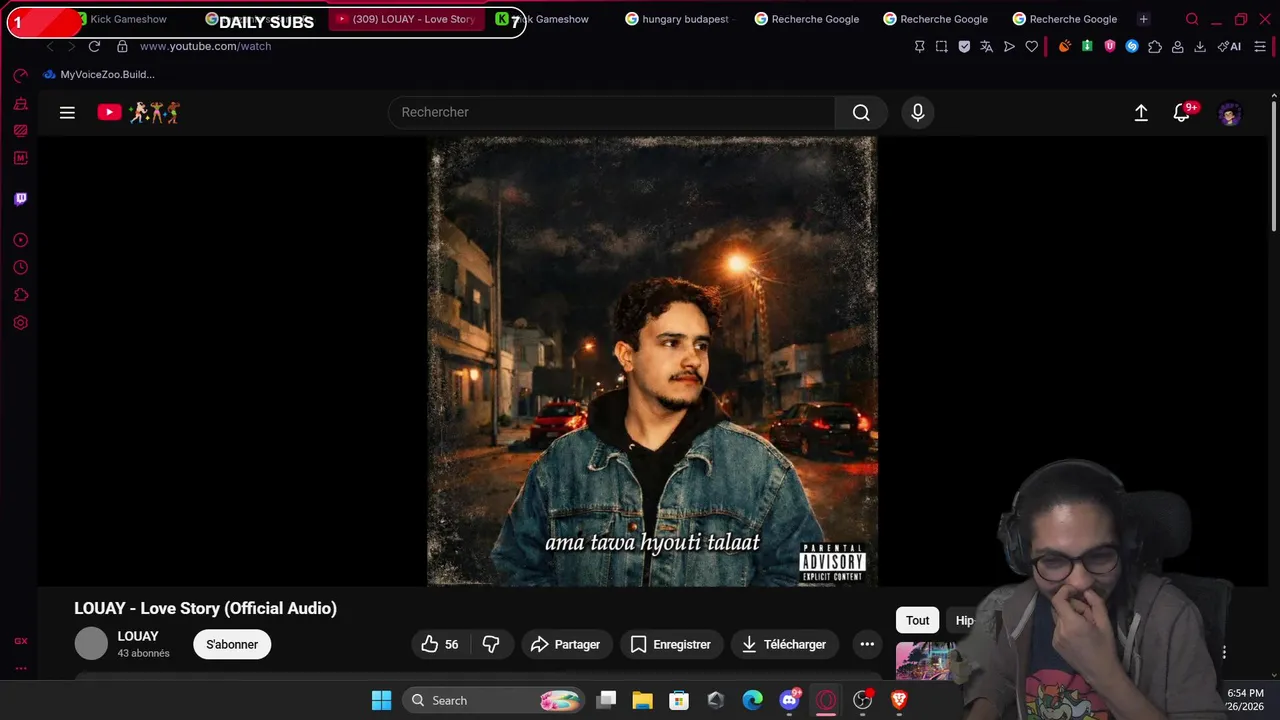Open Opera easy setup sliders icon
The height and width of the screenshot is (720, 1280).
click(1261, 46)
